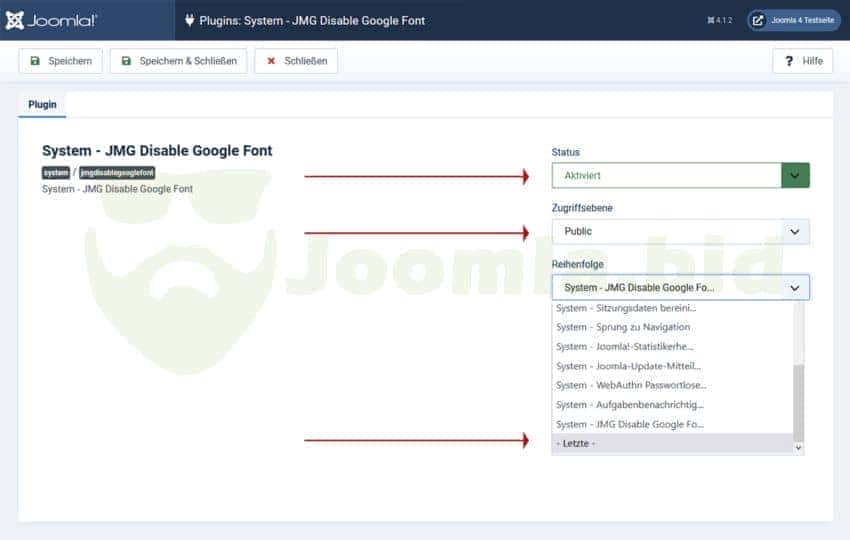Click the Reihenfolge field label

click(577, 264)
